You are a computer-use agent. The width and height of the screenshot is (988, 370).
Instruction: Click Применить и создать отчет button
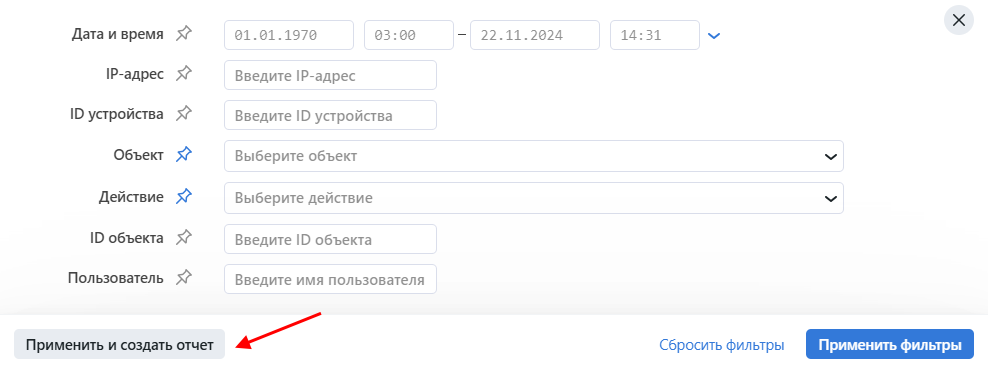pyautogui.click(x=120, y=345)
